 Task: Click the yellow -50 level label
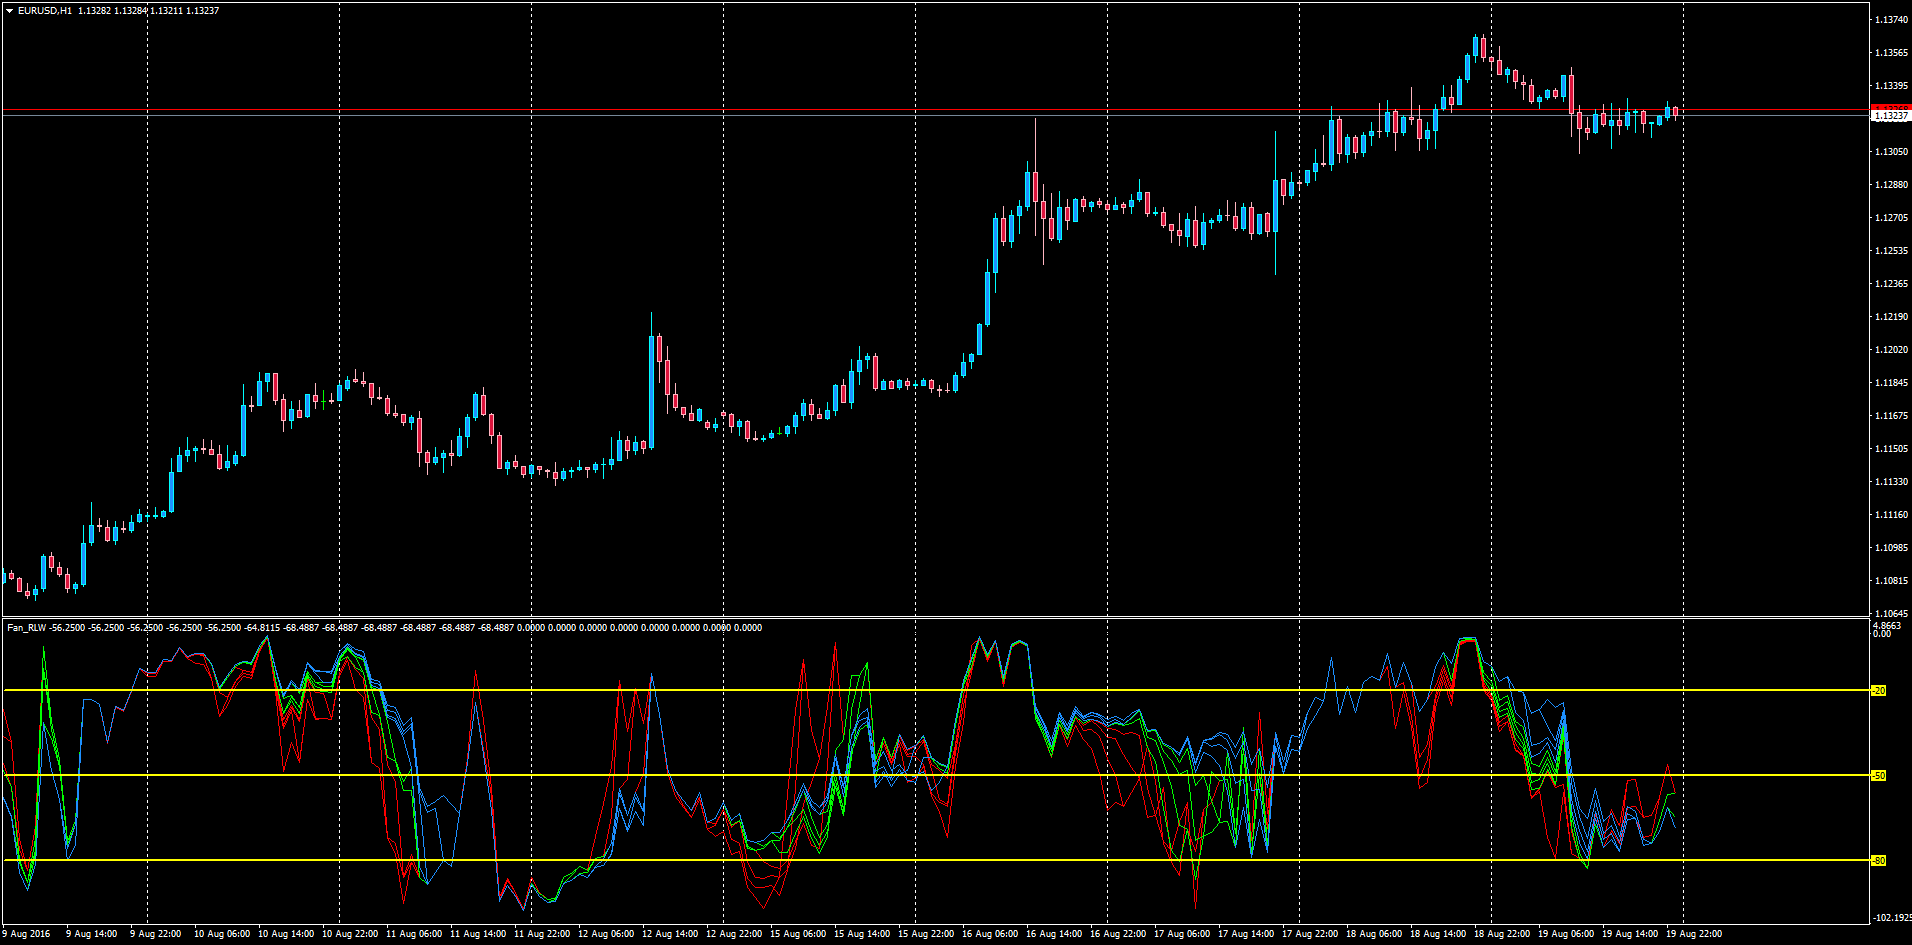[1878, 776]
